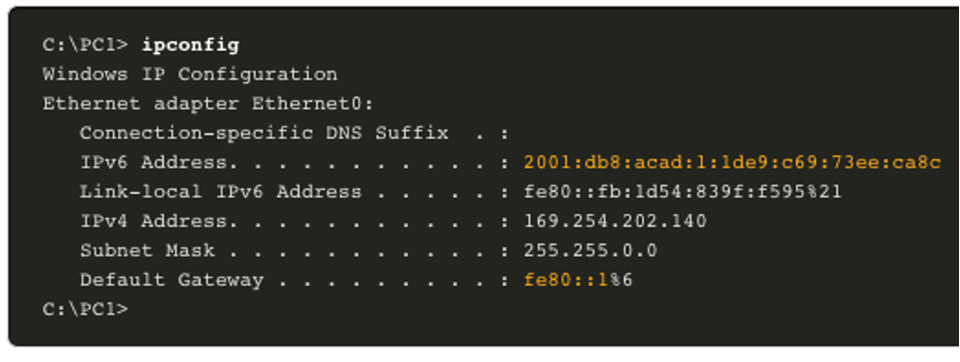Viewport: 960px width, 362px height.
Task: Click the %6 zone index after gateway
Action: [x=621, y=281]
